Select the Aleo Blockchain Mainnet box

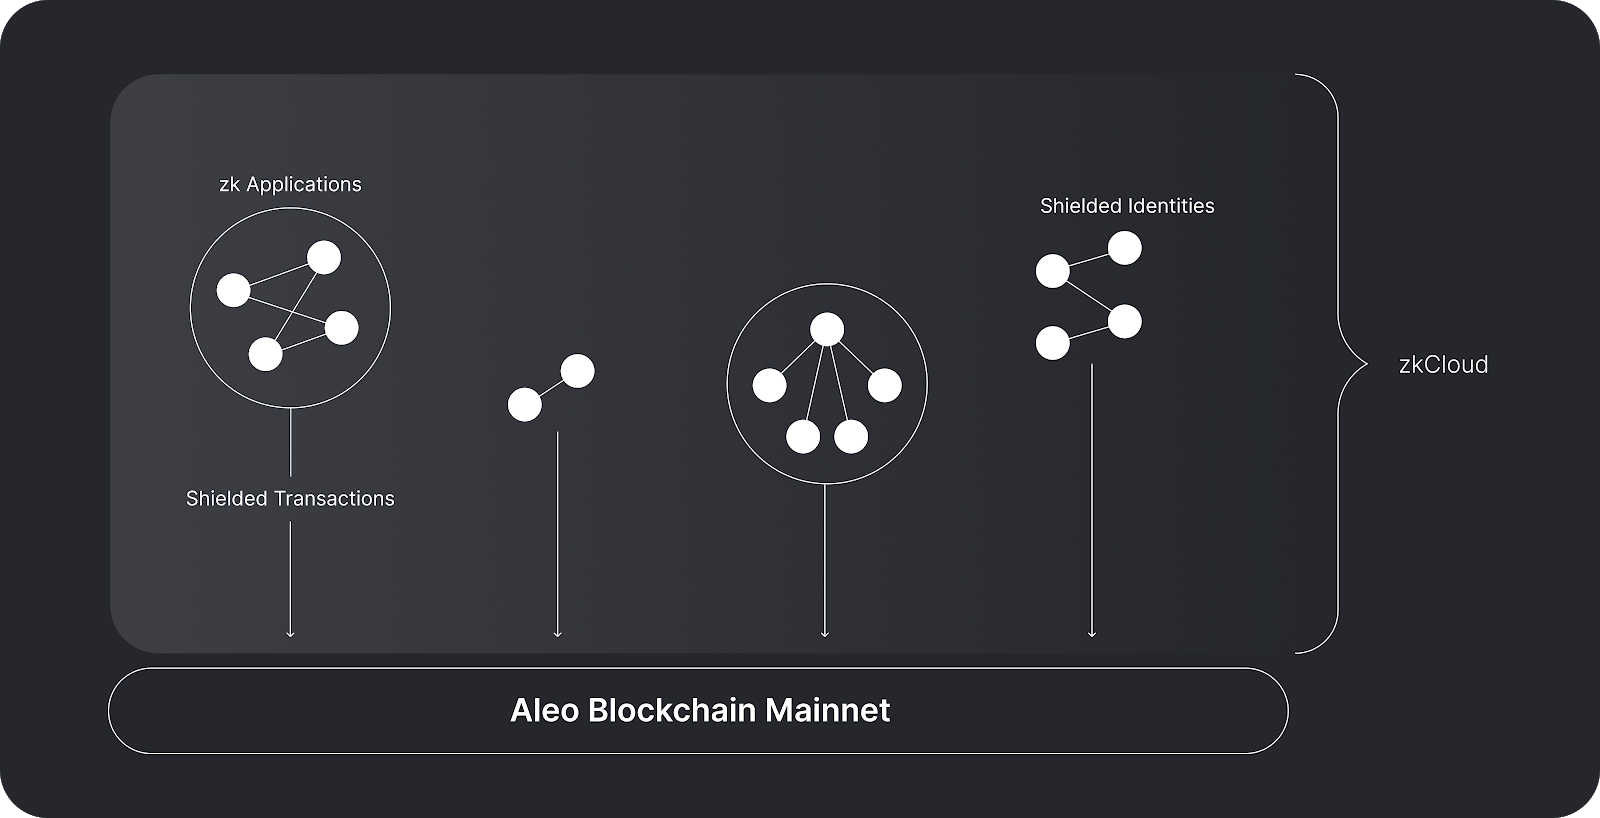tap(698, 711)
